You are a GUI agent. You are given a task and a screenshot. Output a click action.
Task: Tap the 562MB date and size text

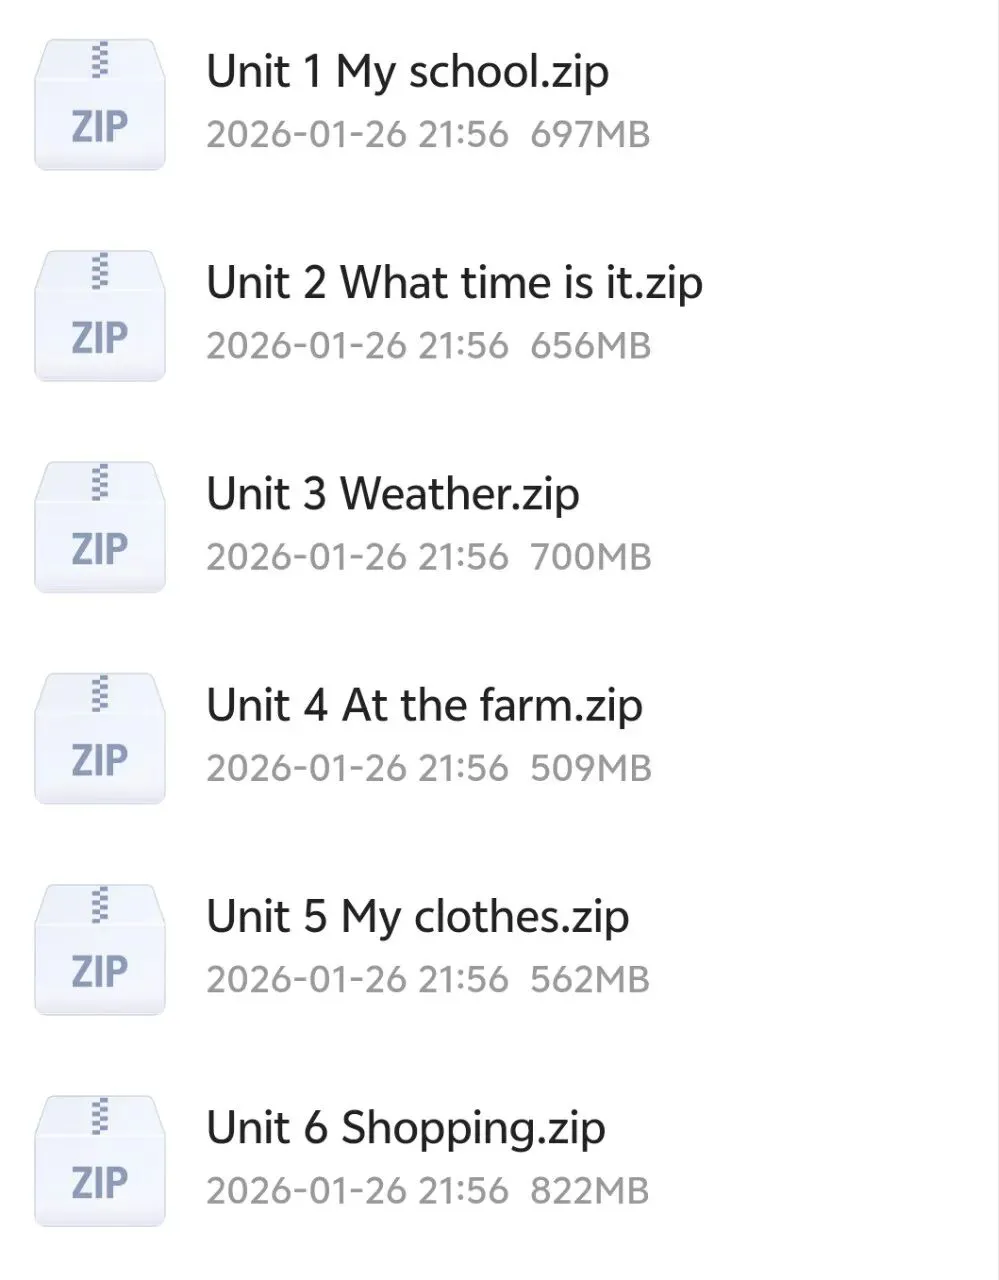[428, 980]
